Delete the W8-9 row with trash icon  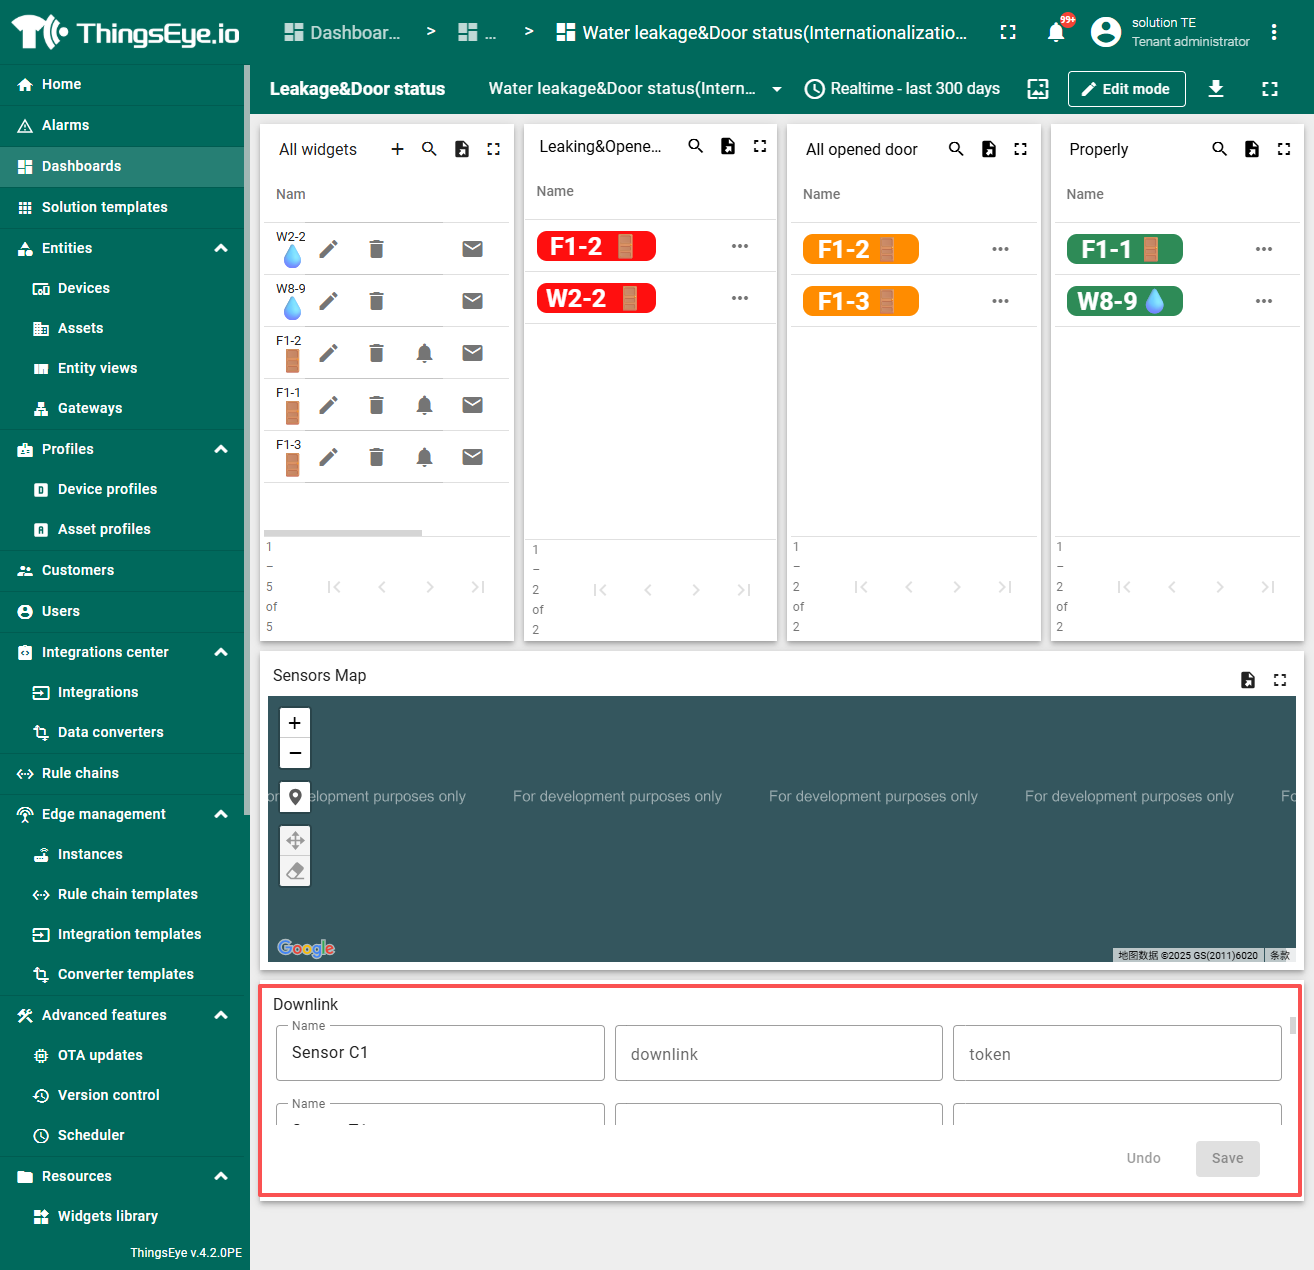[x=376, y=301]
